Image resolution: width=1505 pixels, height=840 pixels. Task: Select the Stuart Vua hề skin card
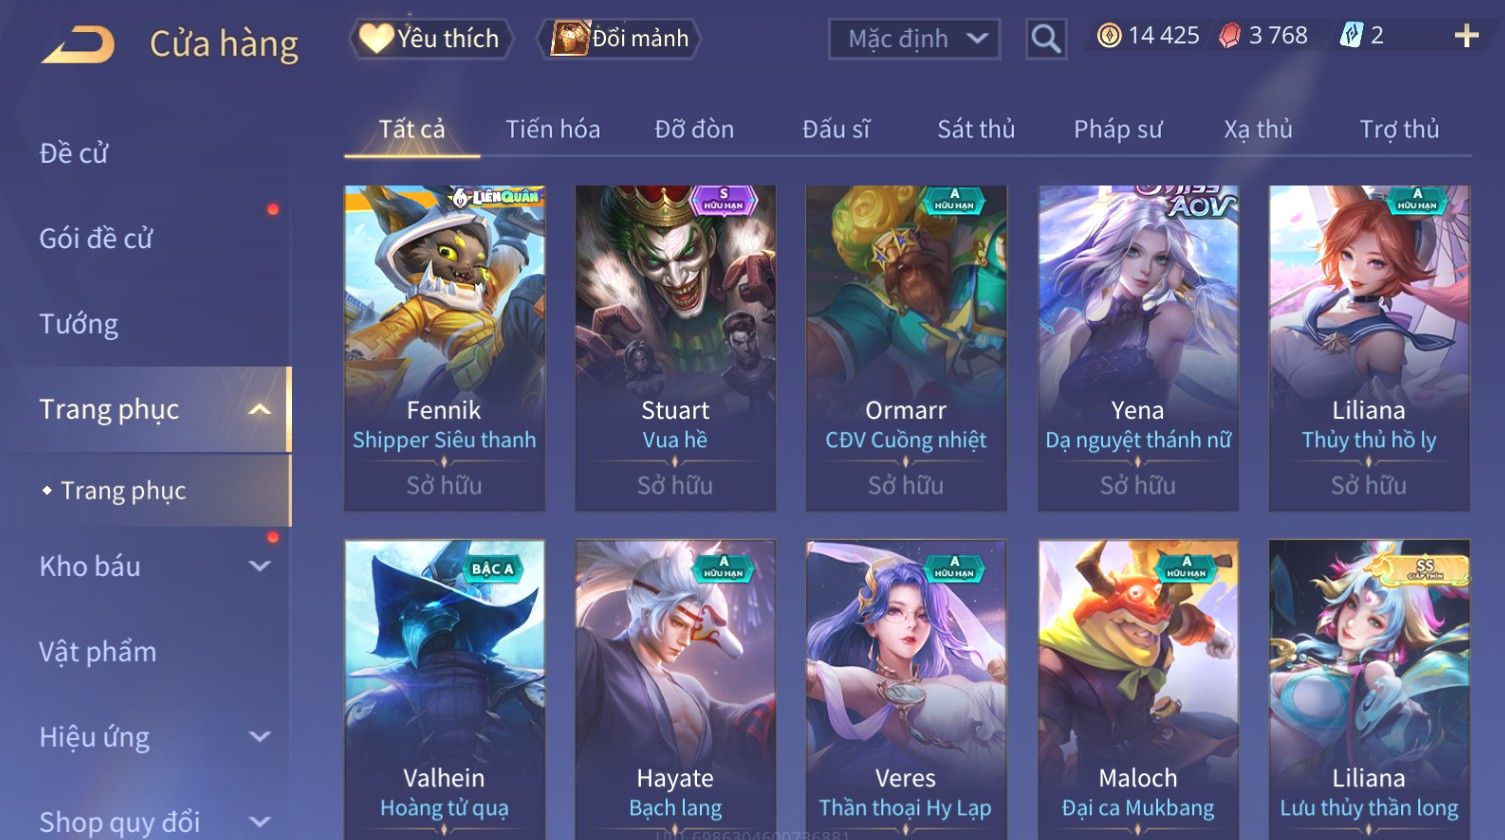click(675, 348)
